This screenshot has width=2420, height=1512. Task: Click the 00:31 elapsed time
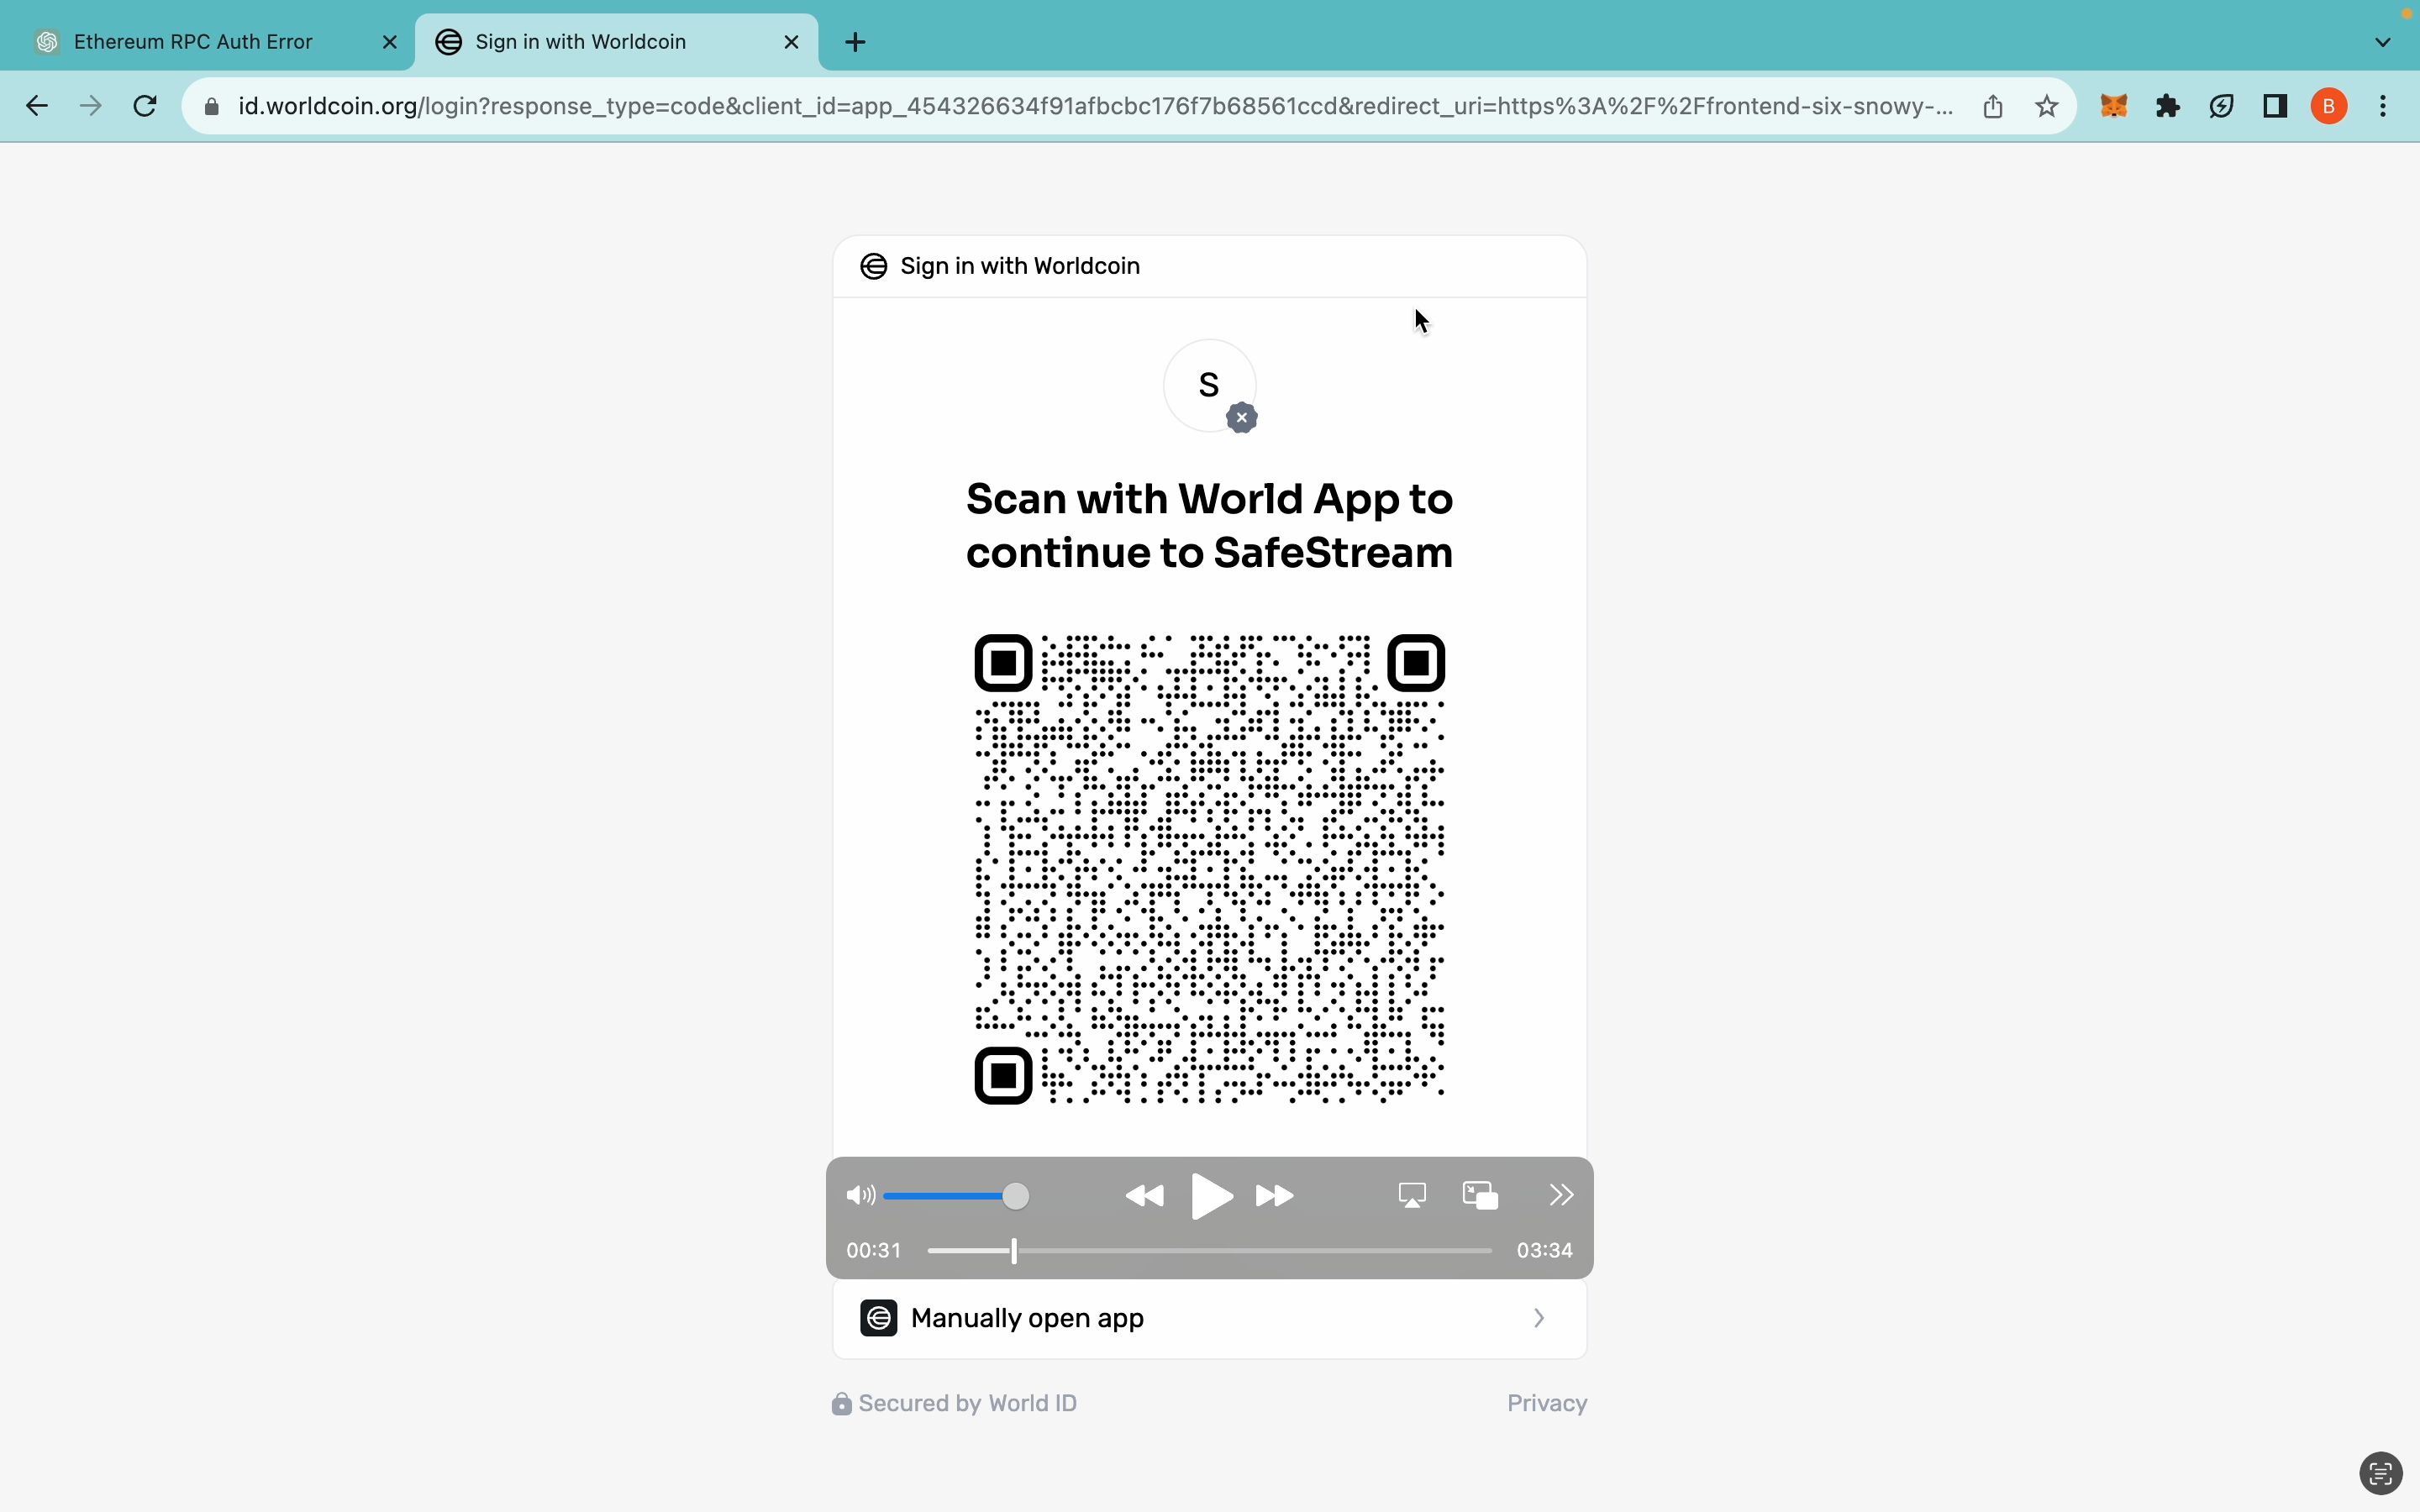873,1251
